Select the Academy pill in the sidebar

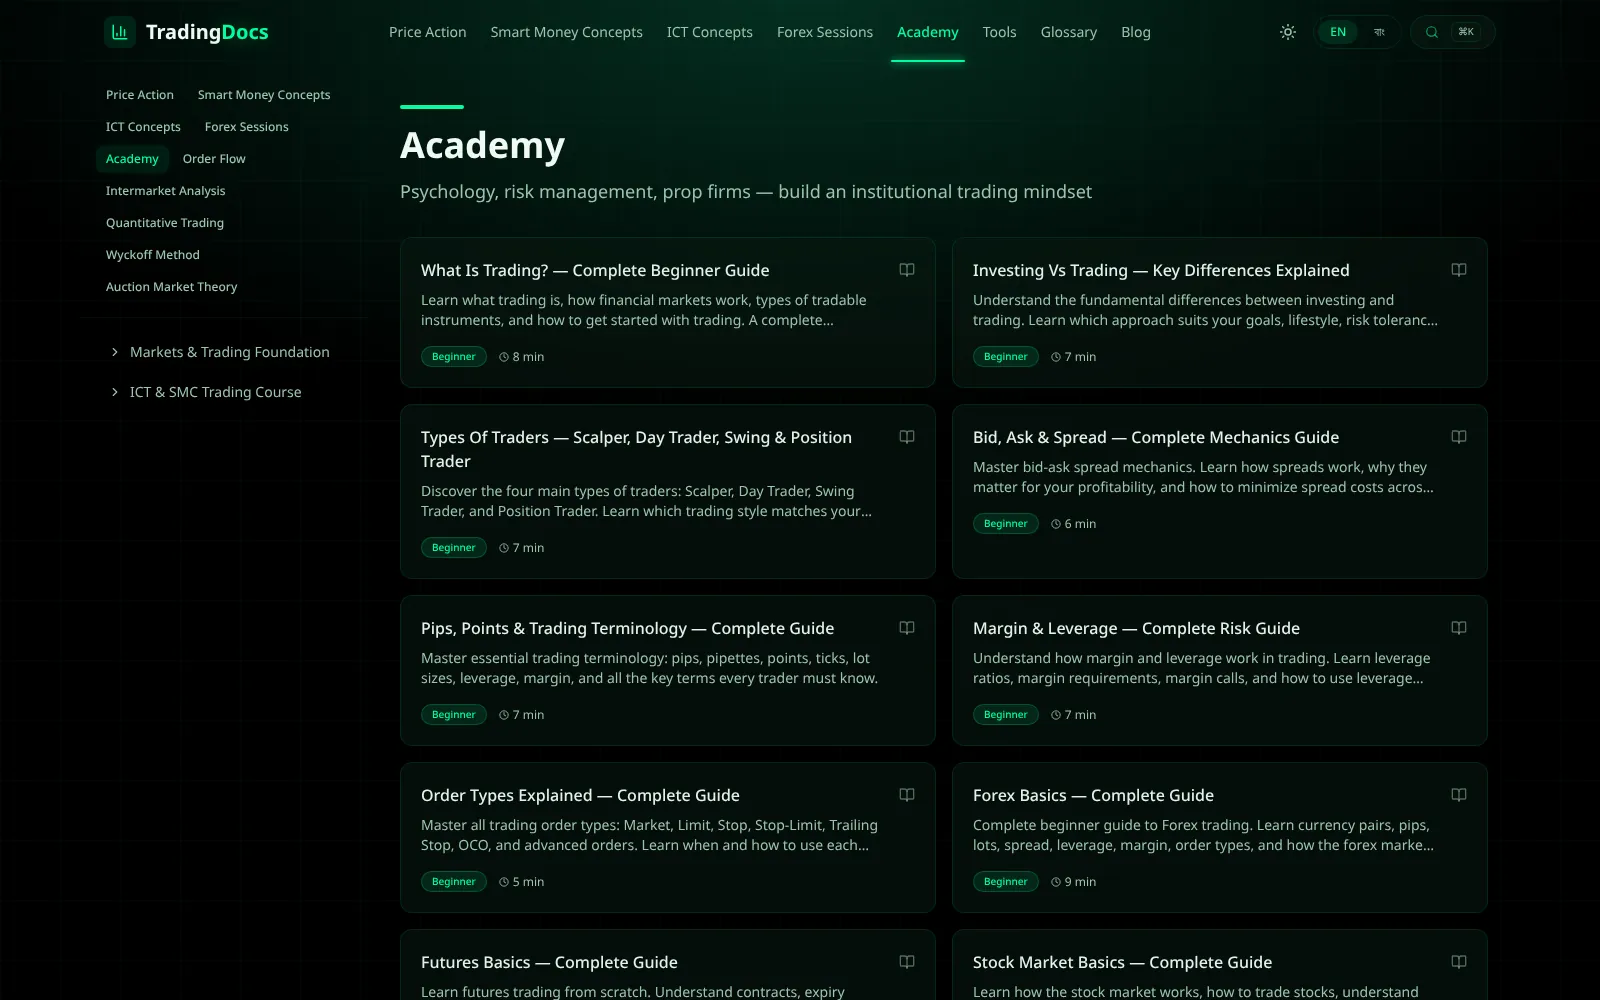click(x=132, y=159)
